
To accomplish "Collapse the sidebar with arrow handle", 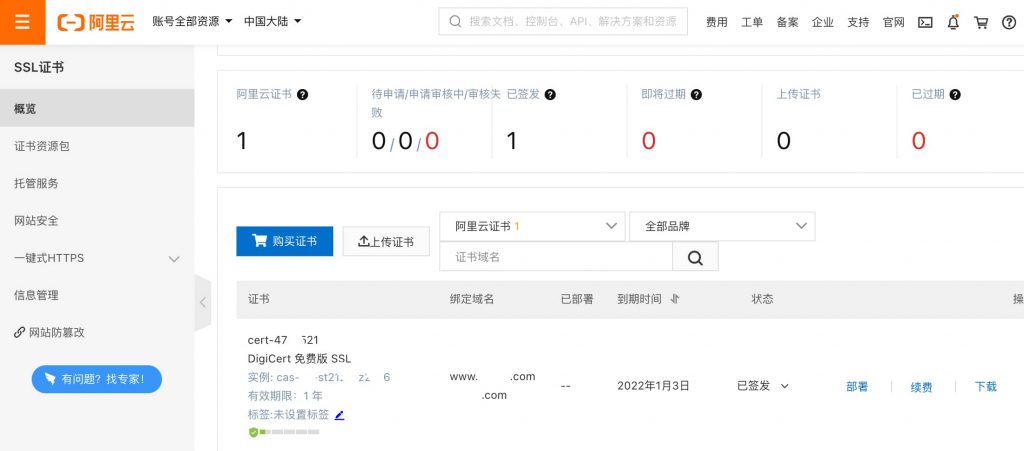I will pos(203,302).
